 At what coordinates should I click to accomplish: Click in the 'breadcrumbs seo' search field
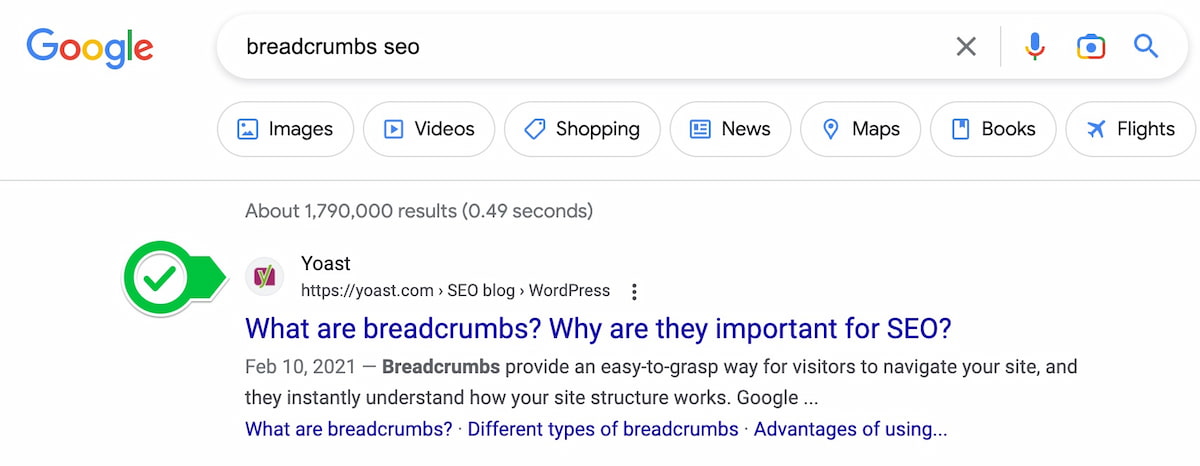coord(580,46)
